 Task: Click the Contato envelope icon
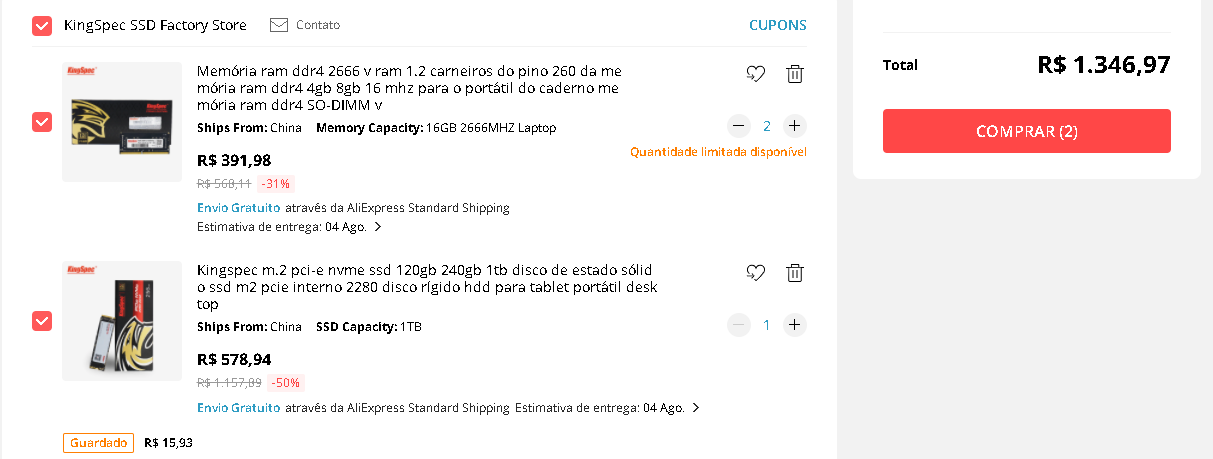pos(279,25)
